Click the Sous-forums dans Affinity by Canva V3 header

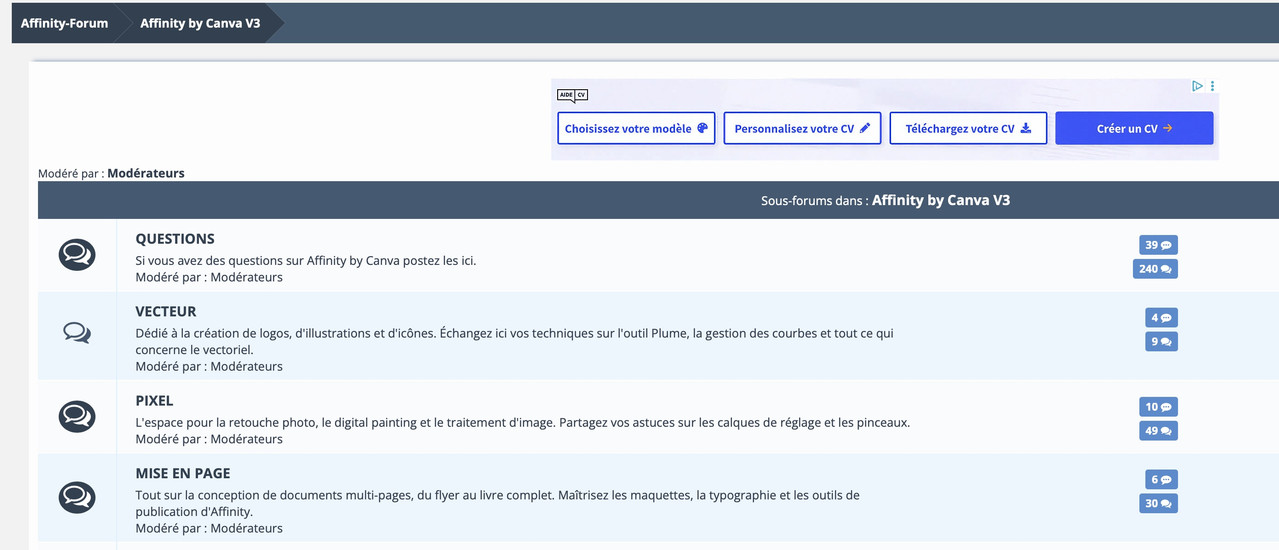pos(886,200)
